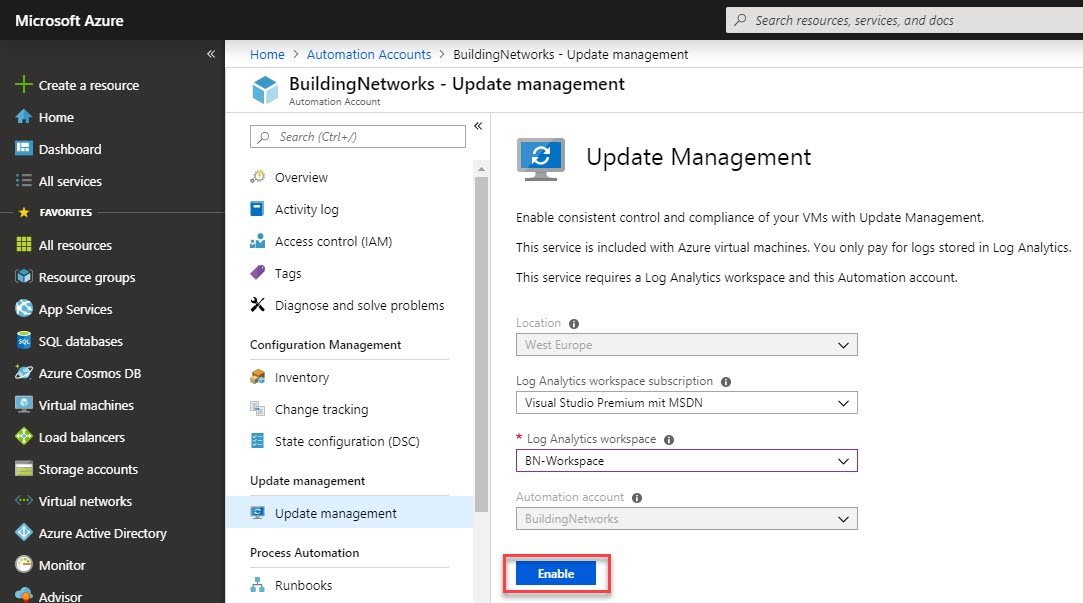Click the blade menu vertical scrollbar
This screenshot has width=1083, height=603.
tap(481, 343)
